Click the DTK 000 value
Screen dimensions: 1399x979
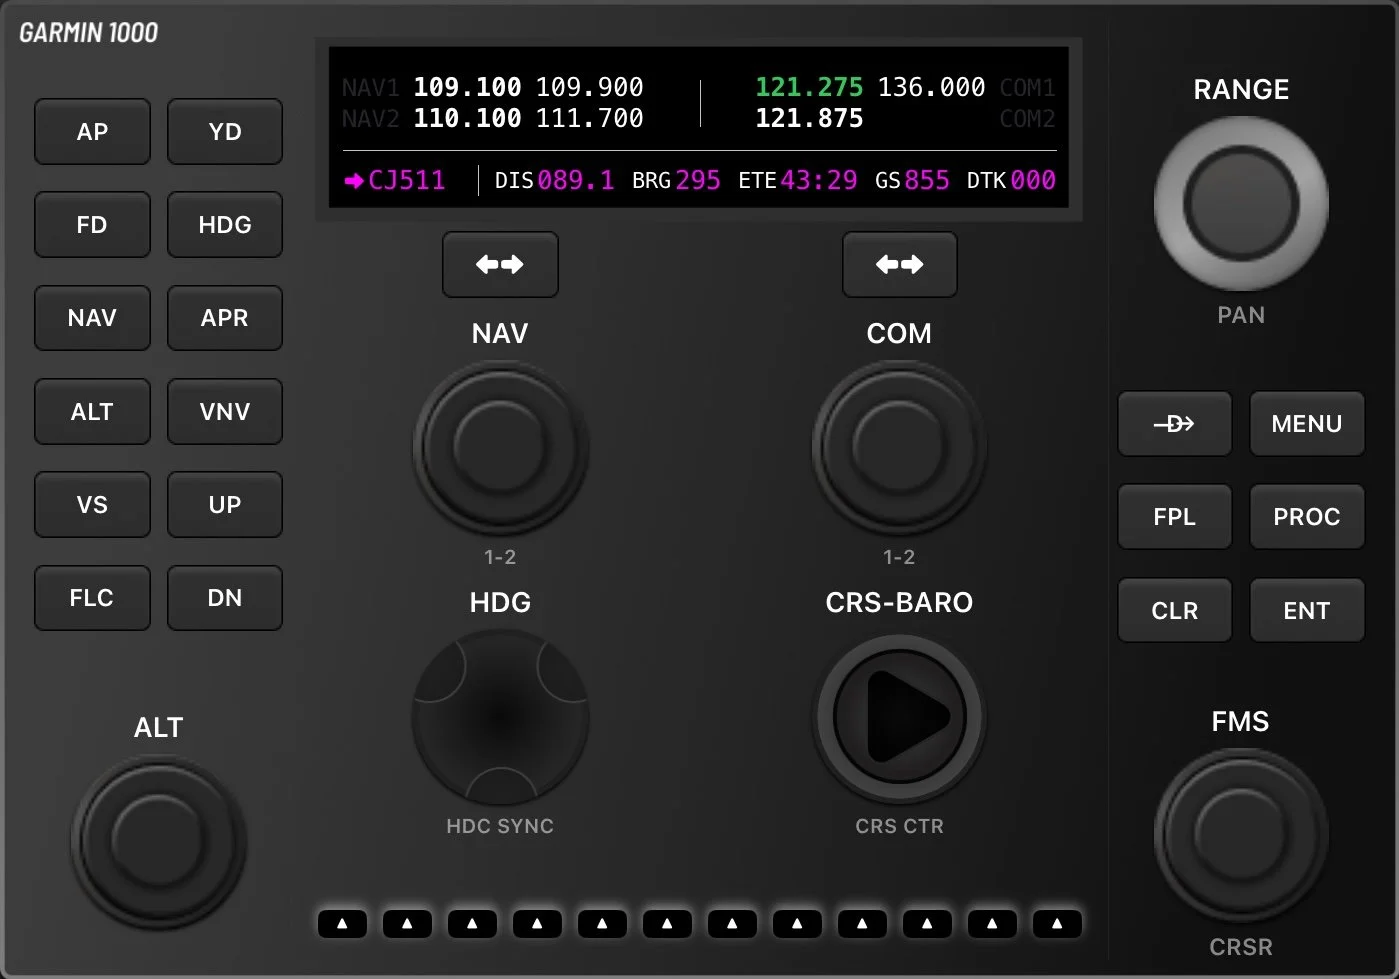pyautogui.click(x=1033, y=180)
